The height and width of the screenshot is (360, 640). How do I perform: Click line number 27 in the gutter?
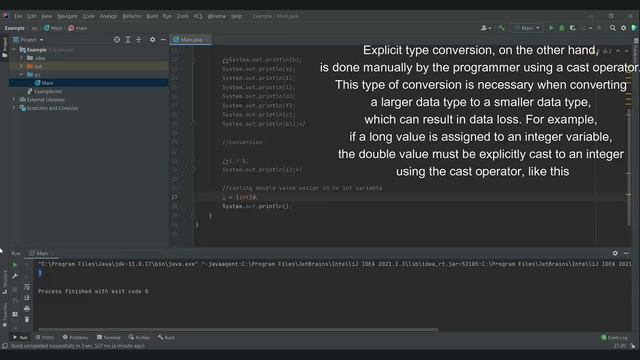[x=174, y=197]
